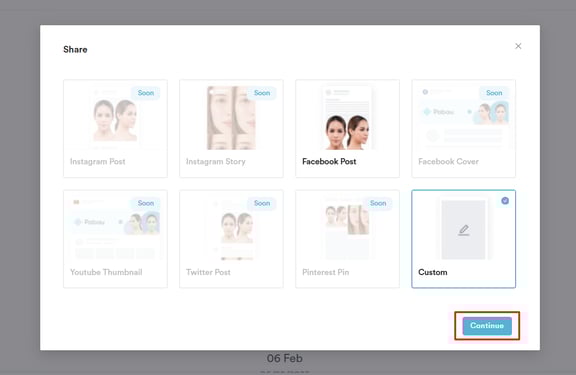
Task: Click the Soon badge on Twitter Post
Action: pos(262,203)
